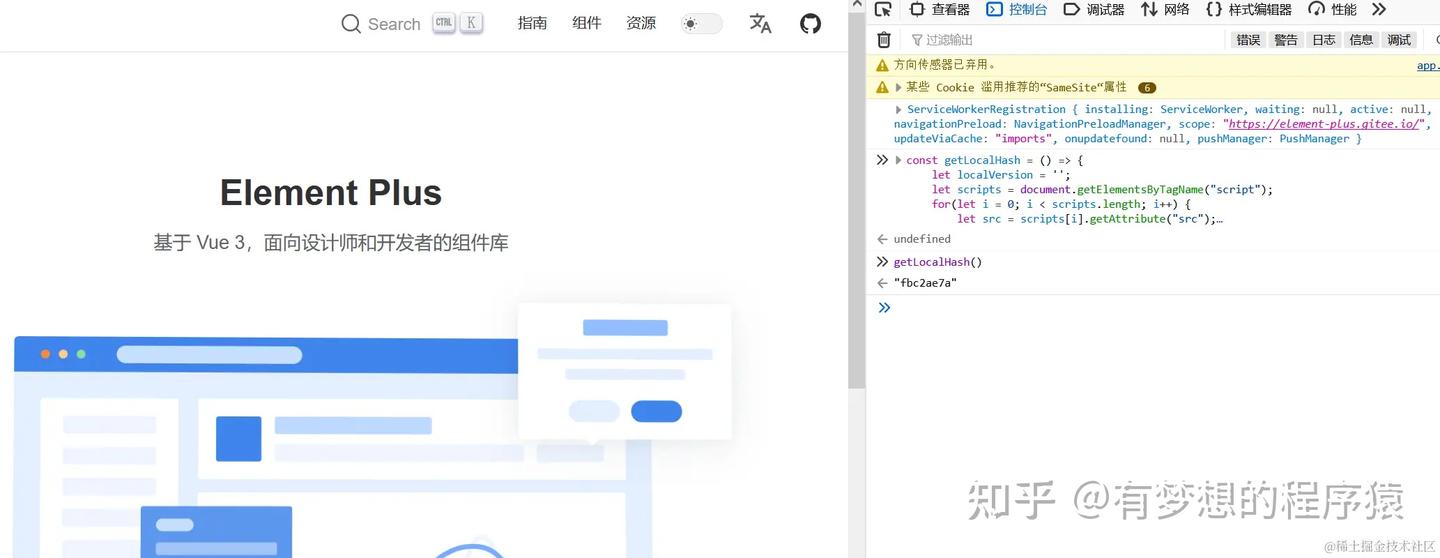The width and height of the screenshot is (1440, 558).
Task: Expand the ServiceWorkerRegistration object
Action: pyautogui.click(x=899, y=110)
